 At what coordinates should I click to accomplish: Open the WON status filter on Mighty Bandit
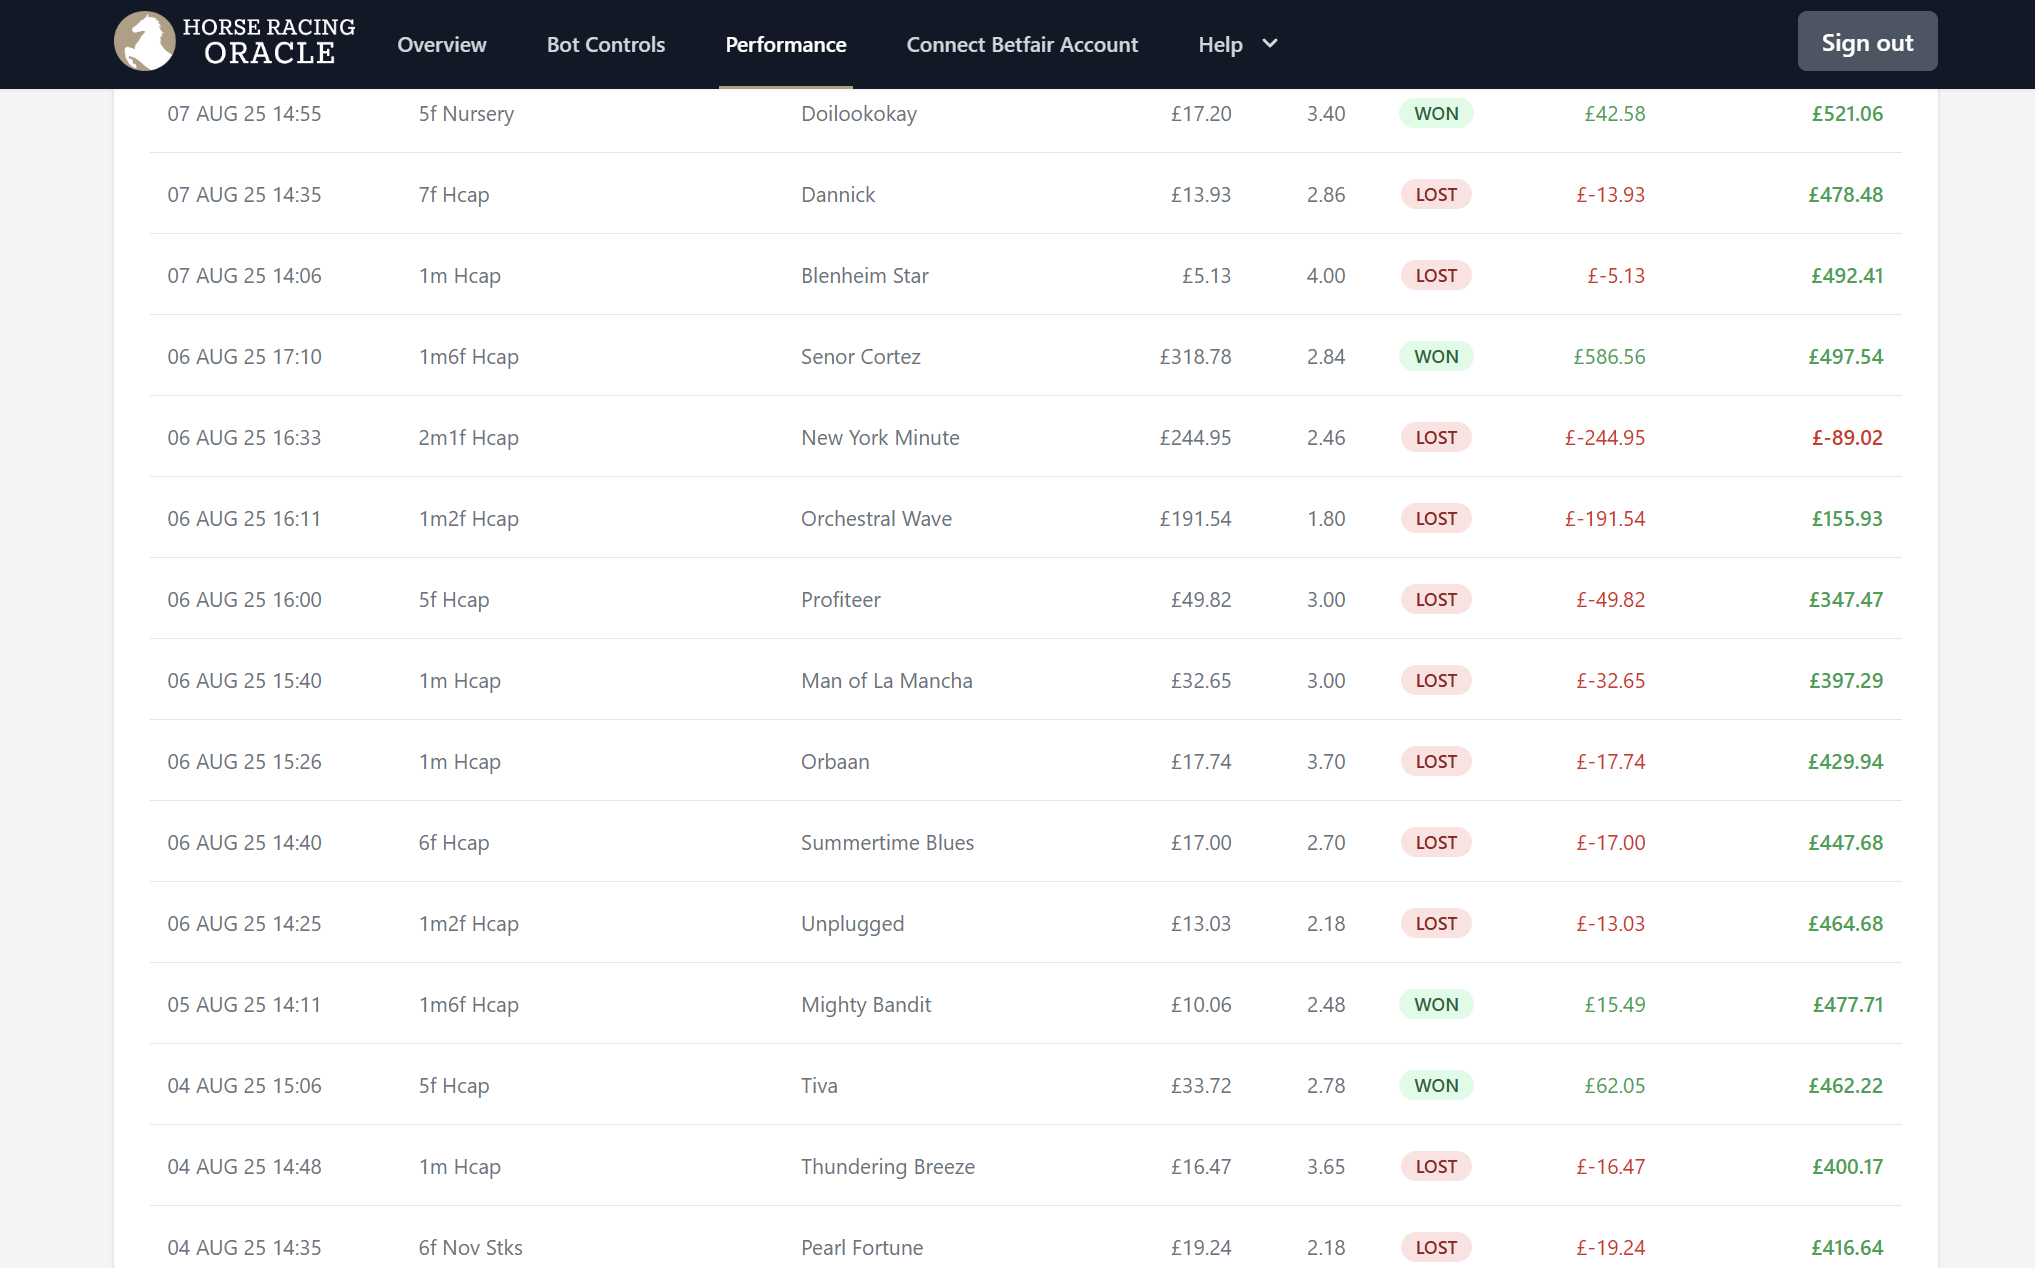(x=1436, y=1004)
